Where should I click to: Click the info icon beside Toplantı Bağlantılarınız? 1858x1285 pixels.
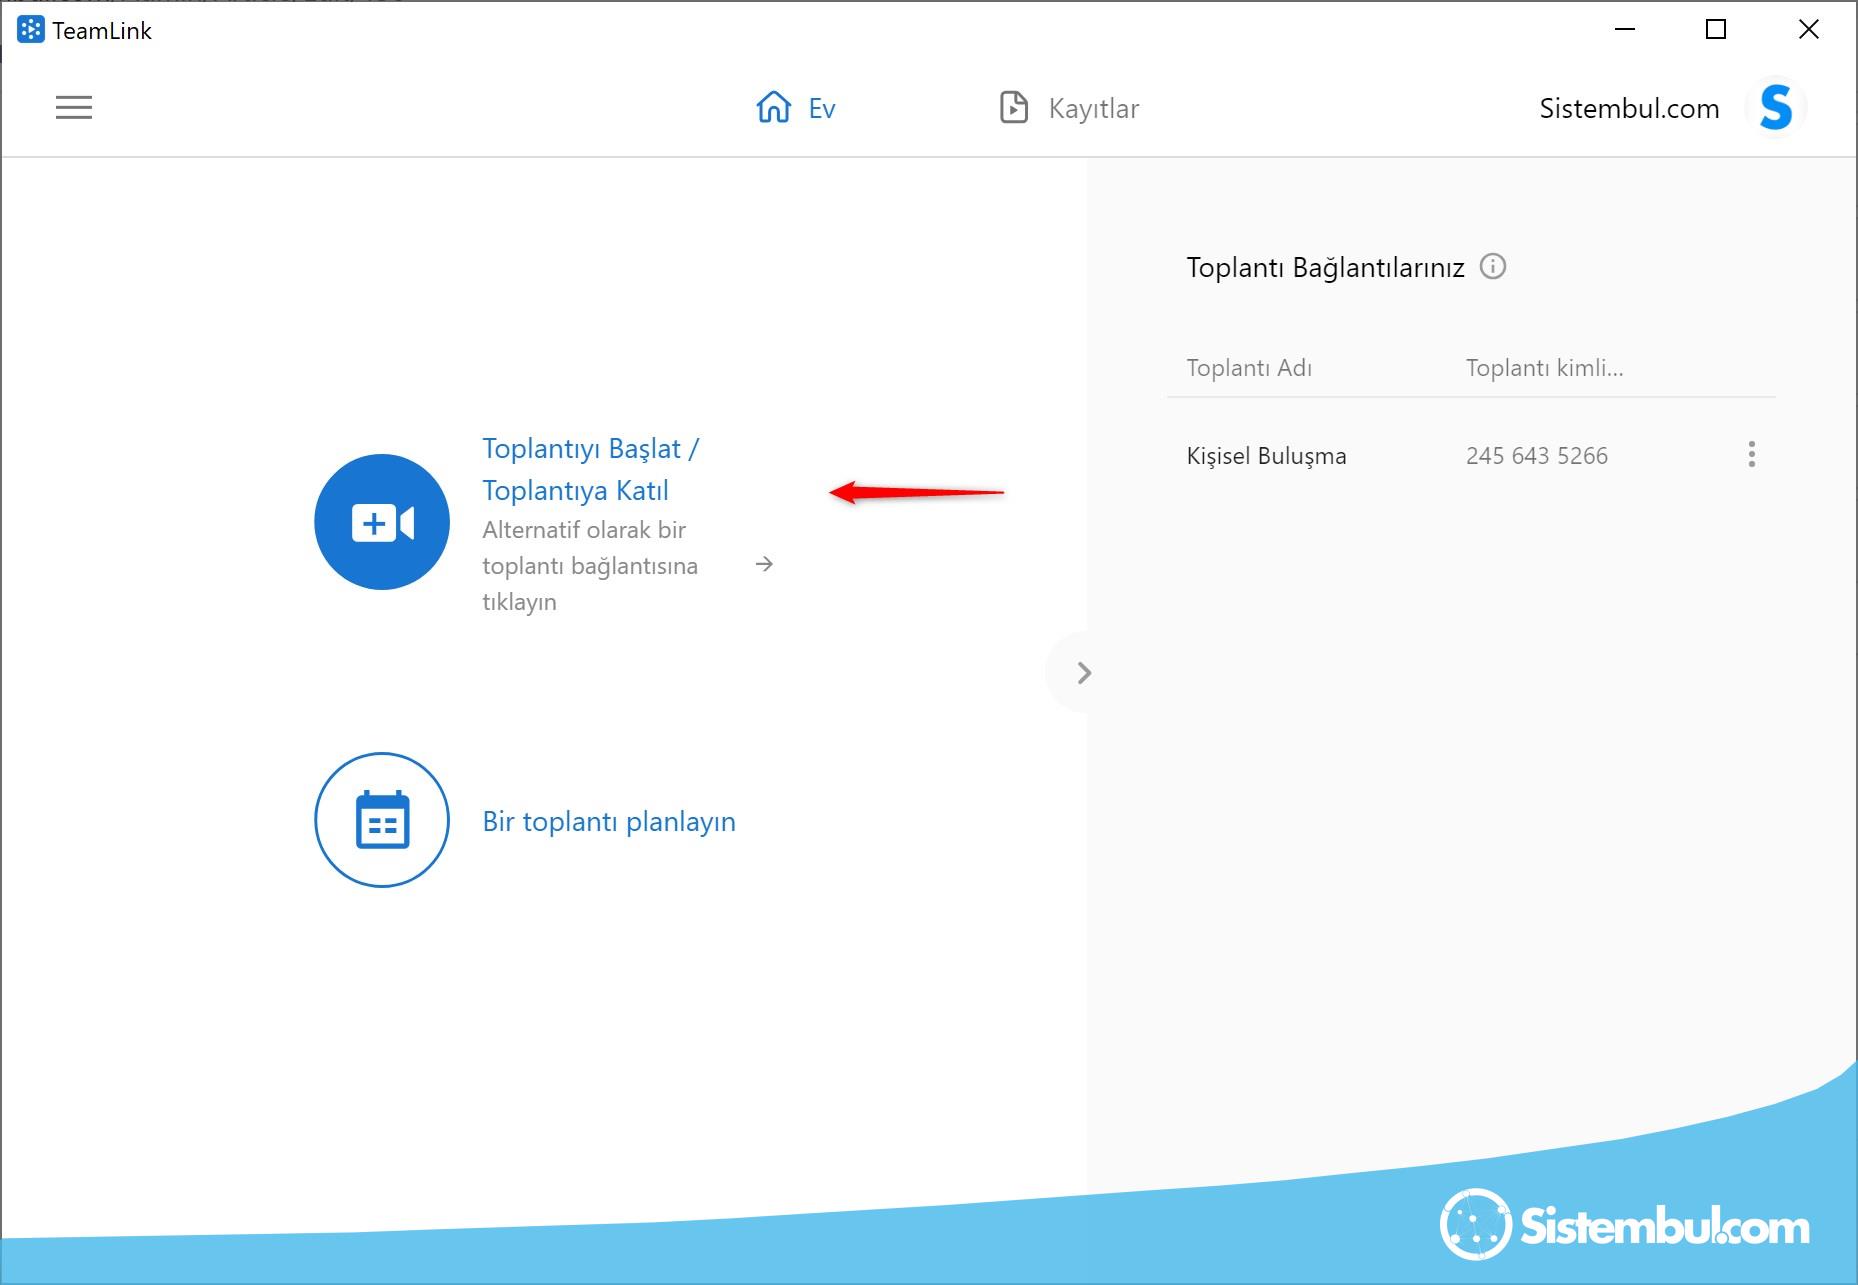click(x=1493, y=266)
